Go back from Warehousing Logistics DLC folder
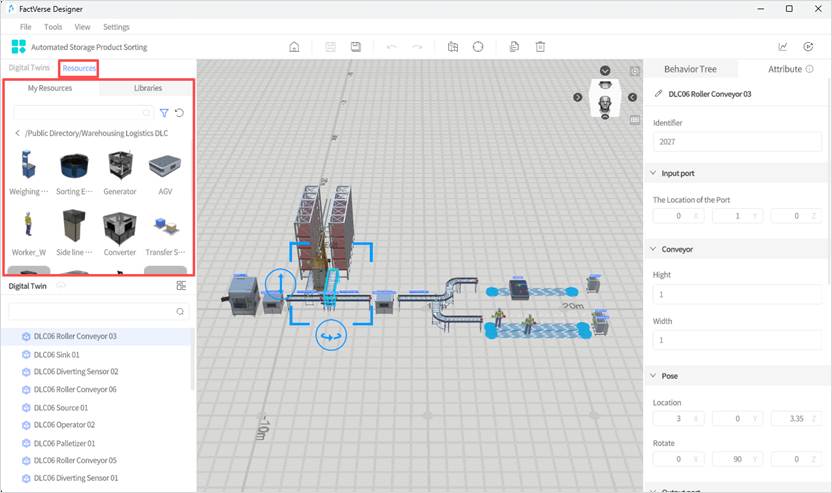Viewport: 832px width, 493px height. (x=17, y=133)
